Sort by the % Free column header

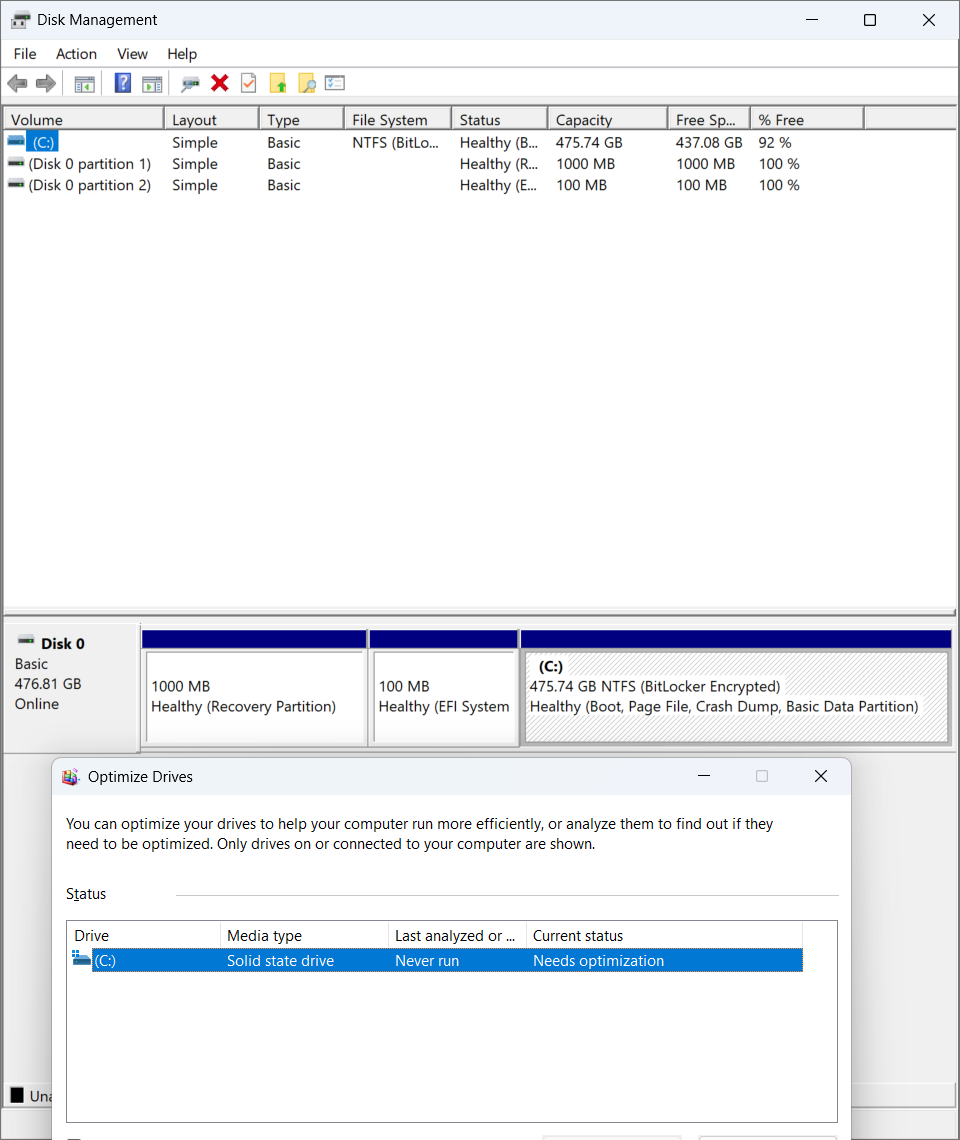pyautogui.click(x=807, y=119)
